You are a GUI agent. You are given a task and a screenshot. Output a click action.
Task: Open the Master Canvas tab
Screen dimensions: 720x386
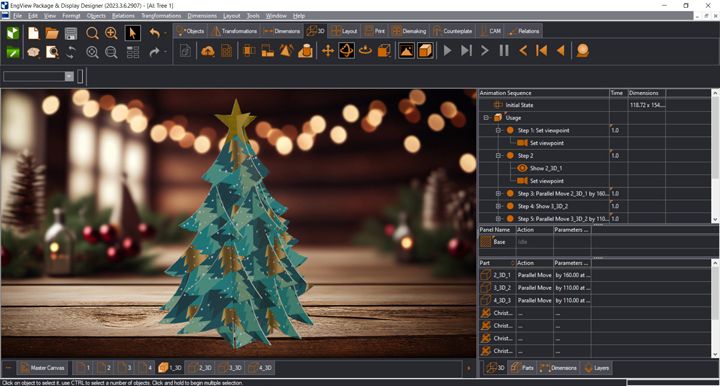click(x=43, y=368)
